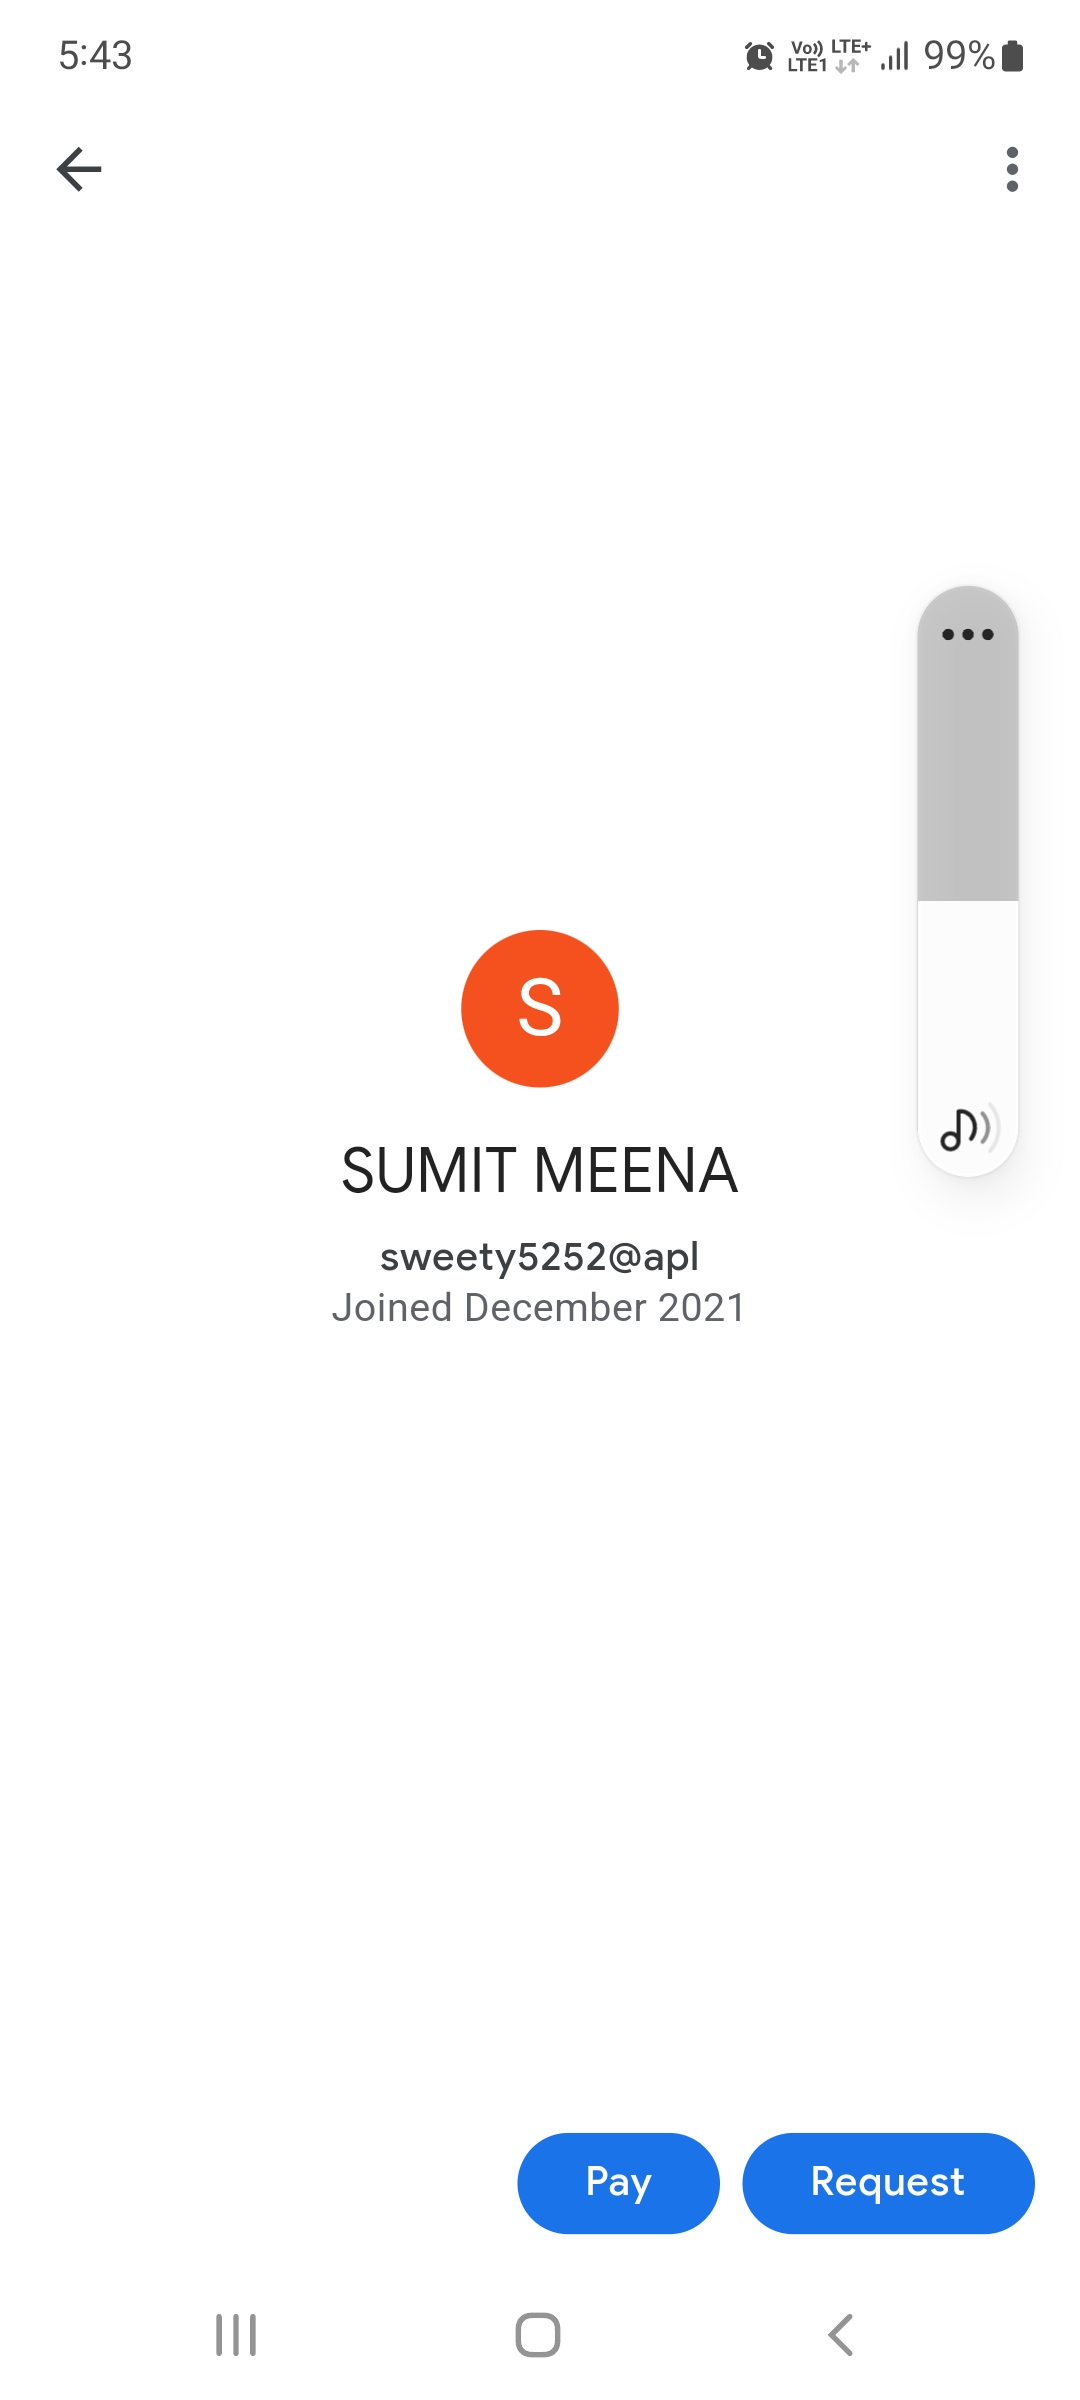Expand volume panel via three dots
The image size is (1080, 2400).
967,634
